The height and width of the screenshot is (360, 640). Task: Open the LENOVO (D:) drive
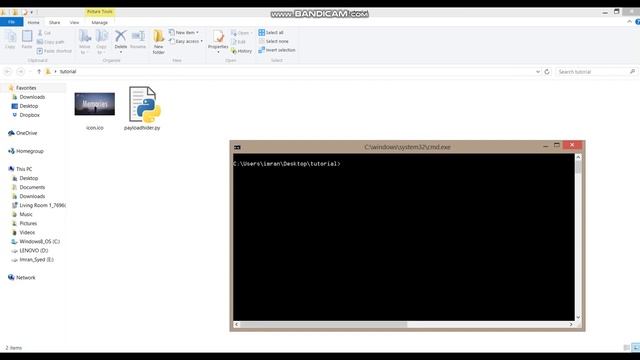coord(33,250)
